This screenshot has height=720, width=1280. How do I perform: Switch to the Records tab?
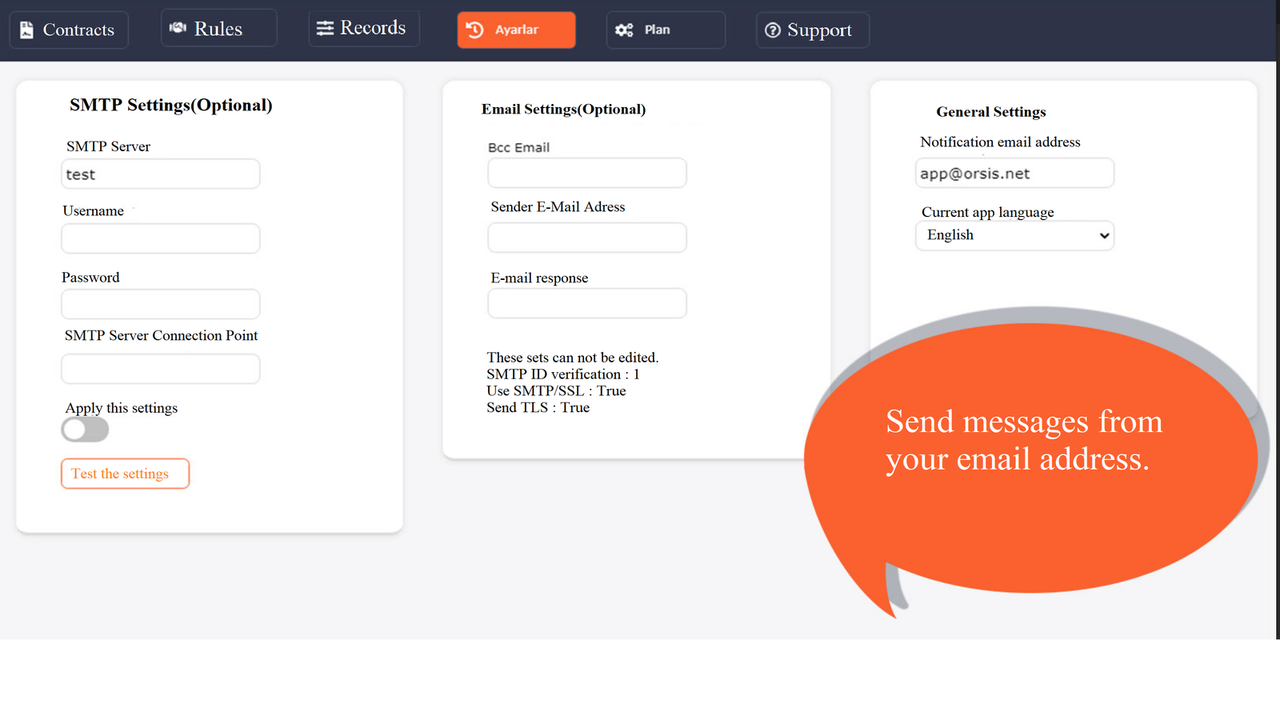[364, 28]
